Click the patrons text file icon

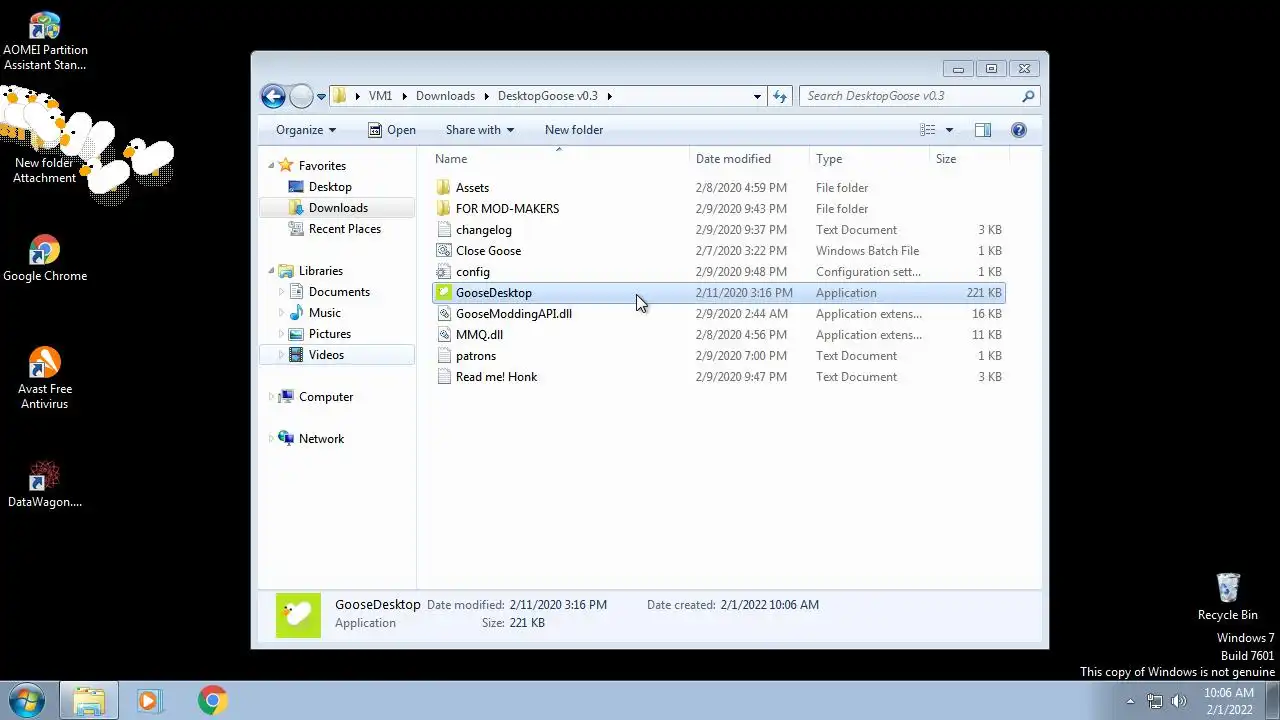[x=444, y=356]
